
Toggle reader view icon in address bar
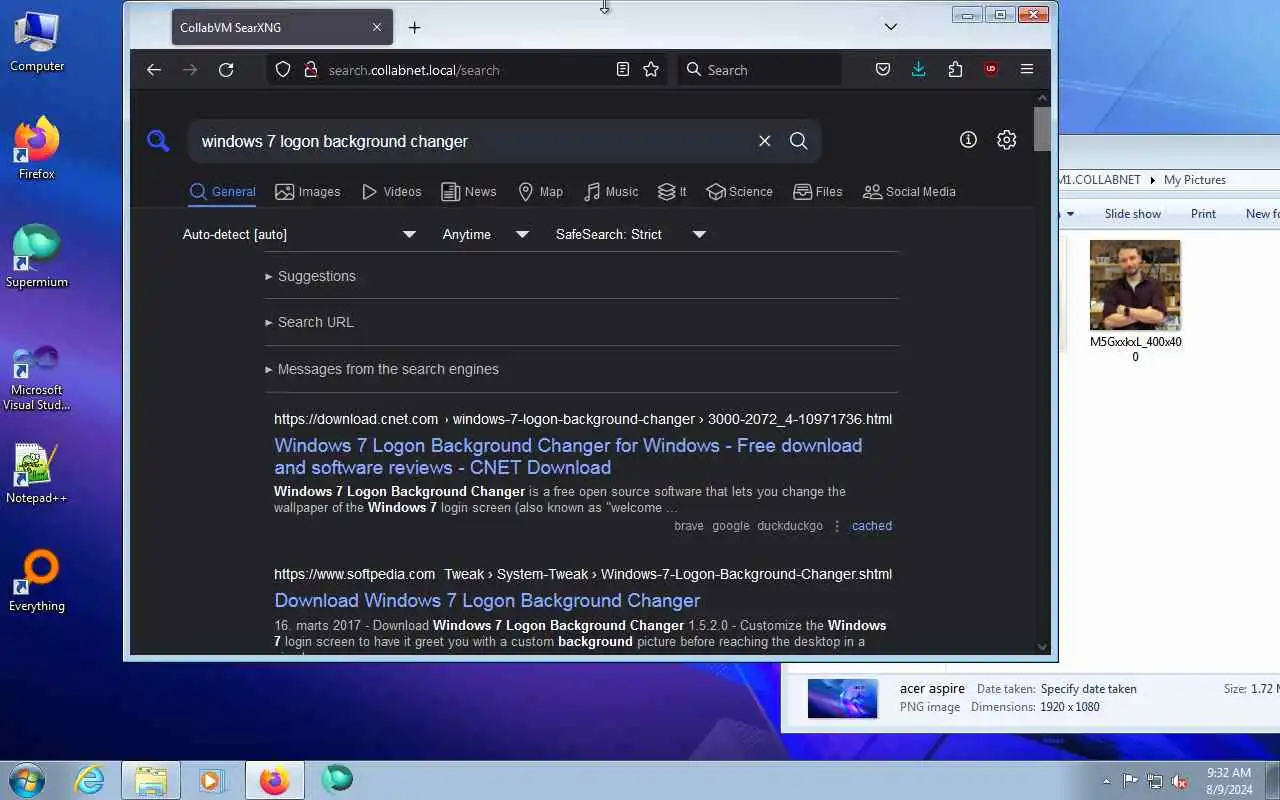pos(623,70)
